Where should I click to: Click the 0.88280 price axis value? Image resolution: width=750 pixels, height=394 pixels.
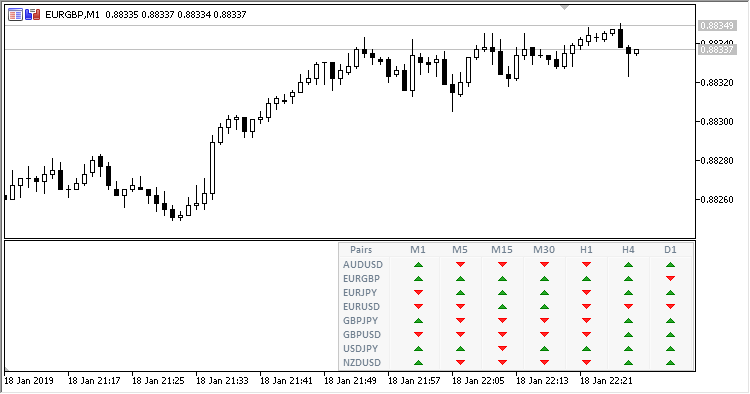[x=717, y=160]
